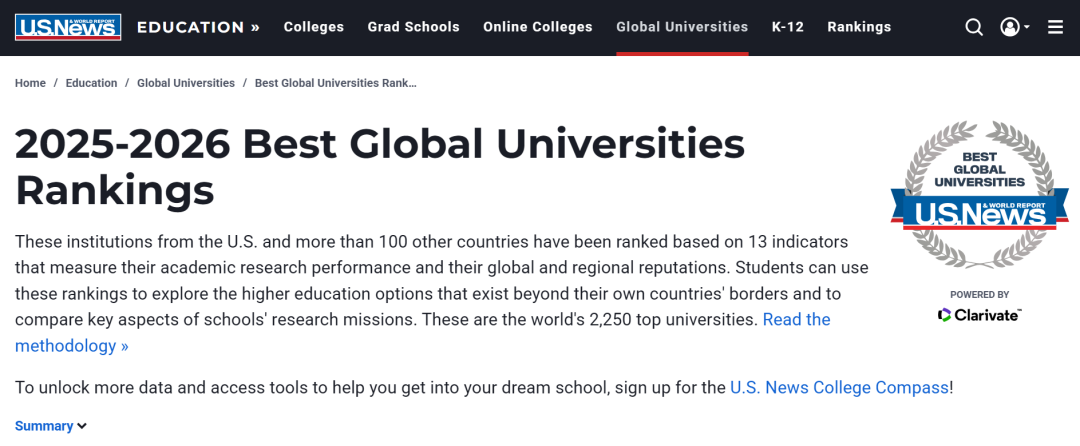Viewport: 1080px width, 446px height.
Task: Open the Read the methodology link
Action: tap(796, 320)
